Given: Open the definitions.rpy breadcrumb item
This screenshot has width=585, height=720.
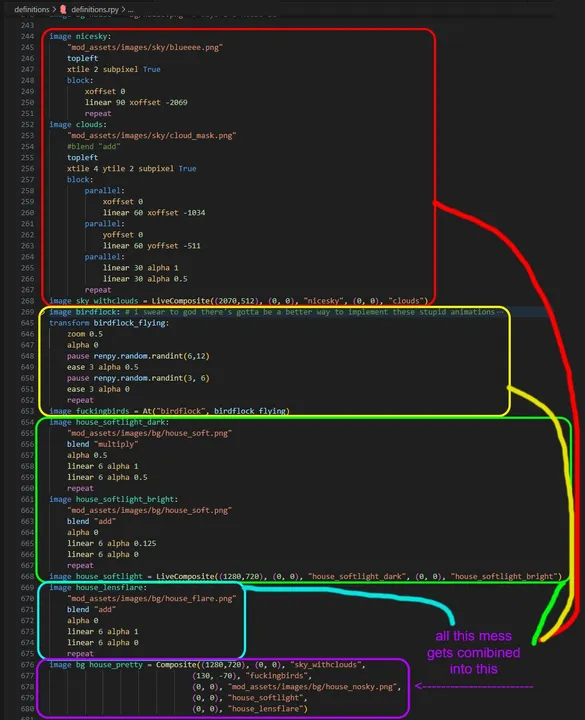Looking at the screenshot, I should coord(95,9).
